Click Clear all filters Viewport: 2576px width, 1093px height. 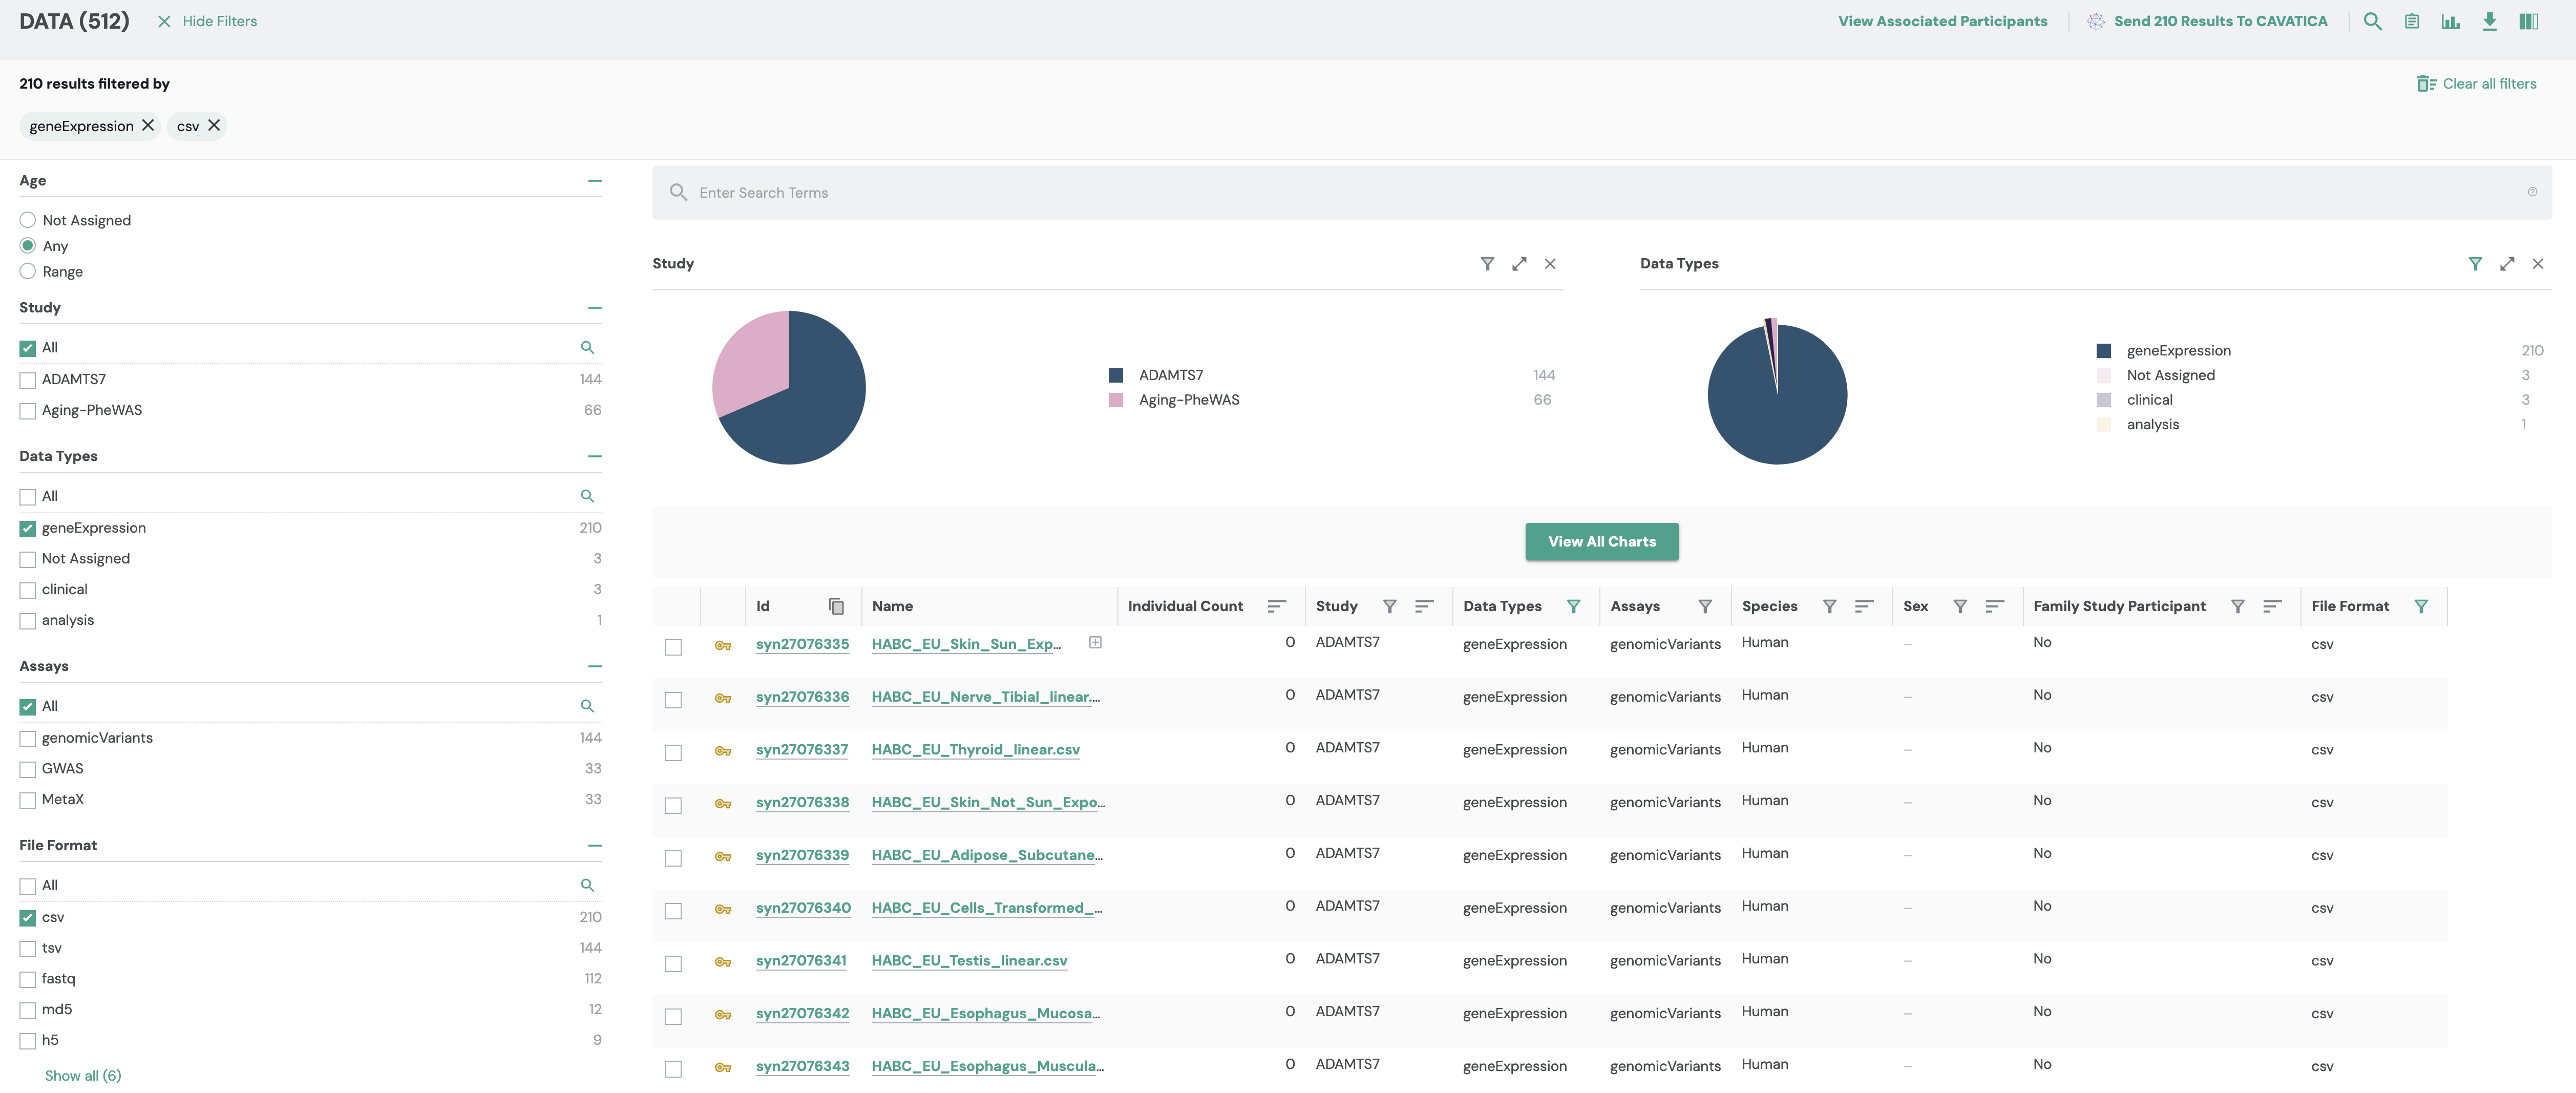2476,84
